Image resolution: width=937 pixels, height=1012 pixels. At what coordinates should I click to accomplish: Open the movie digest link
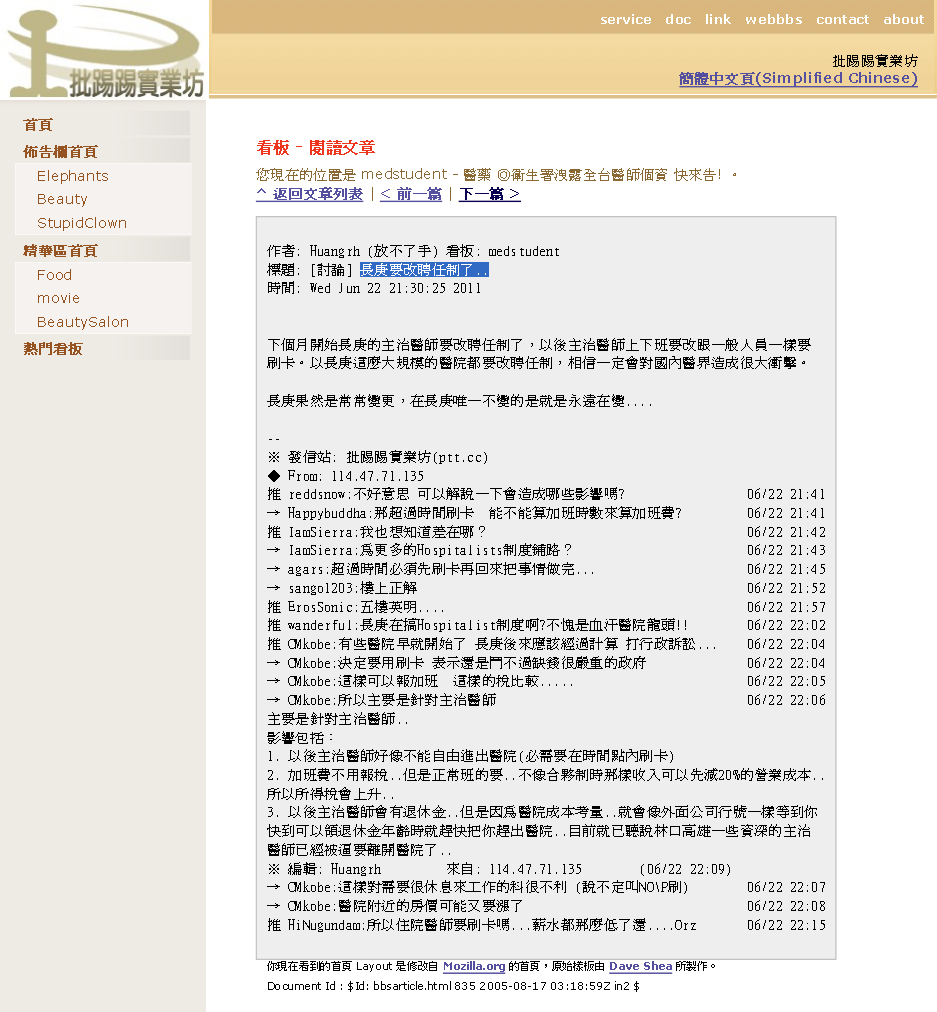[58, 298]
